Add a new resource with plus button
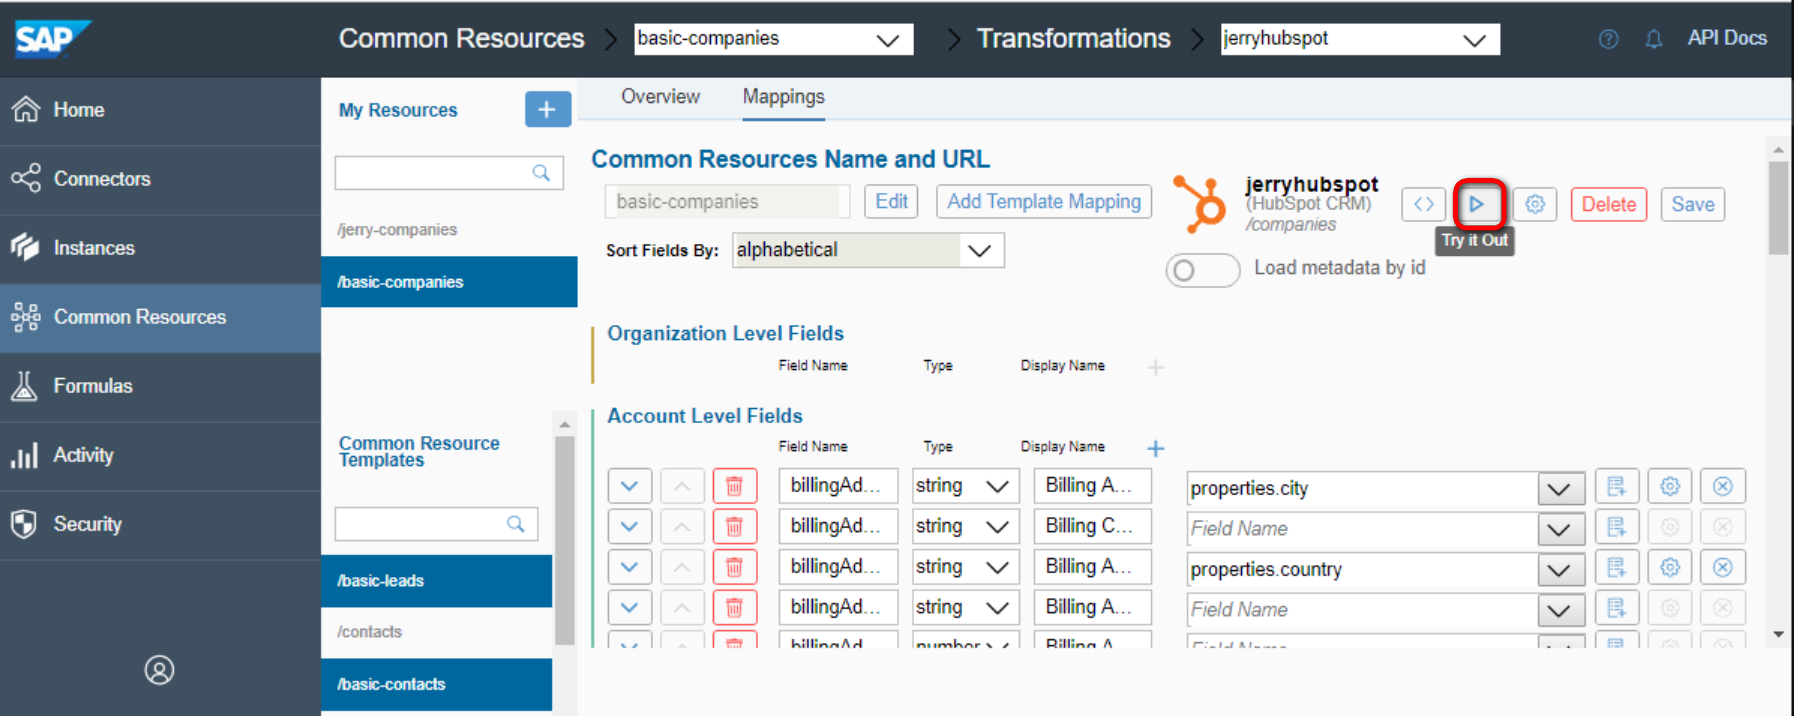The image size is (1794, 716). point(547,109)
